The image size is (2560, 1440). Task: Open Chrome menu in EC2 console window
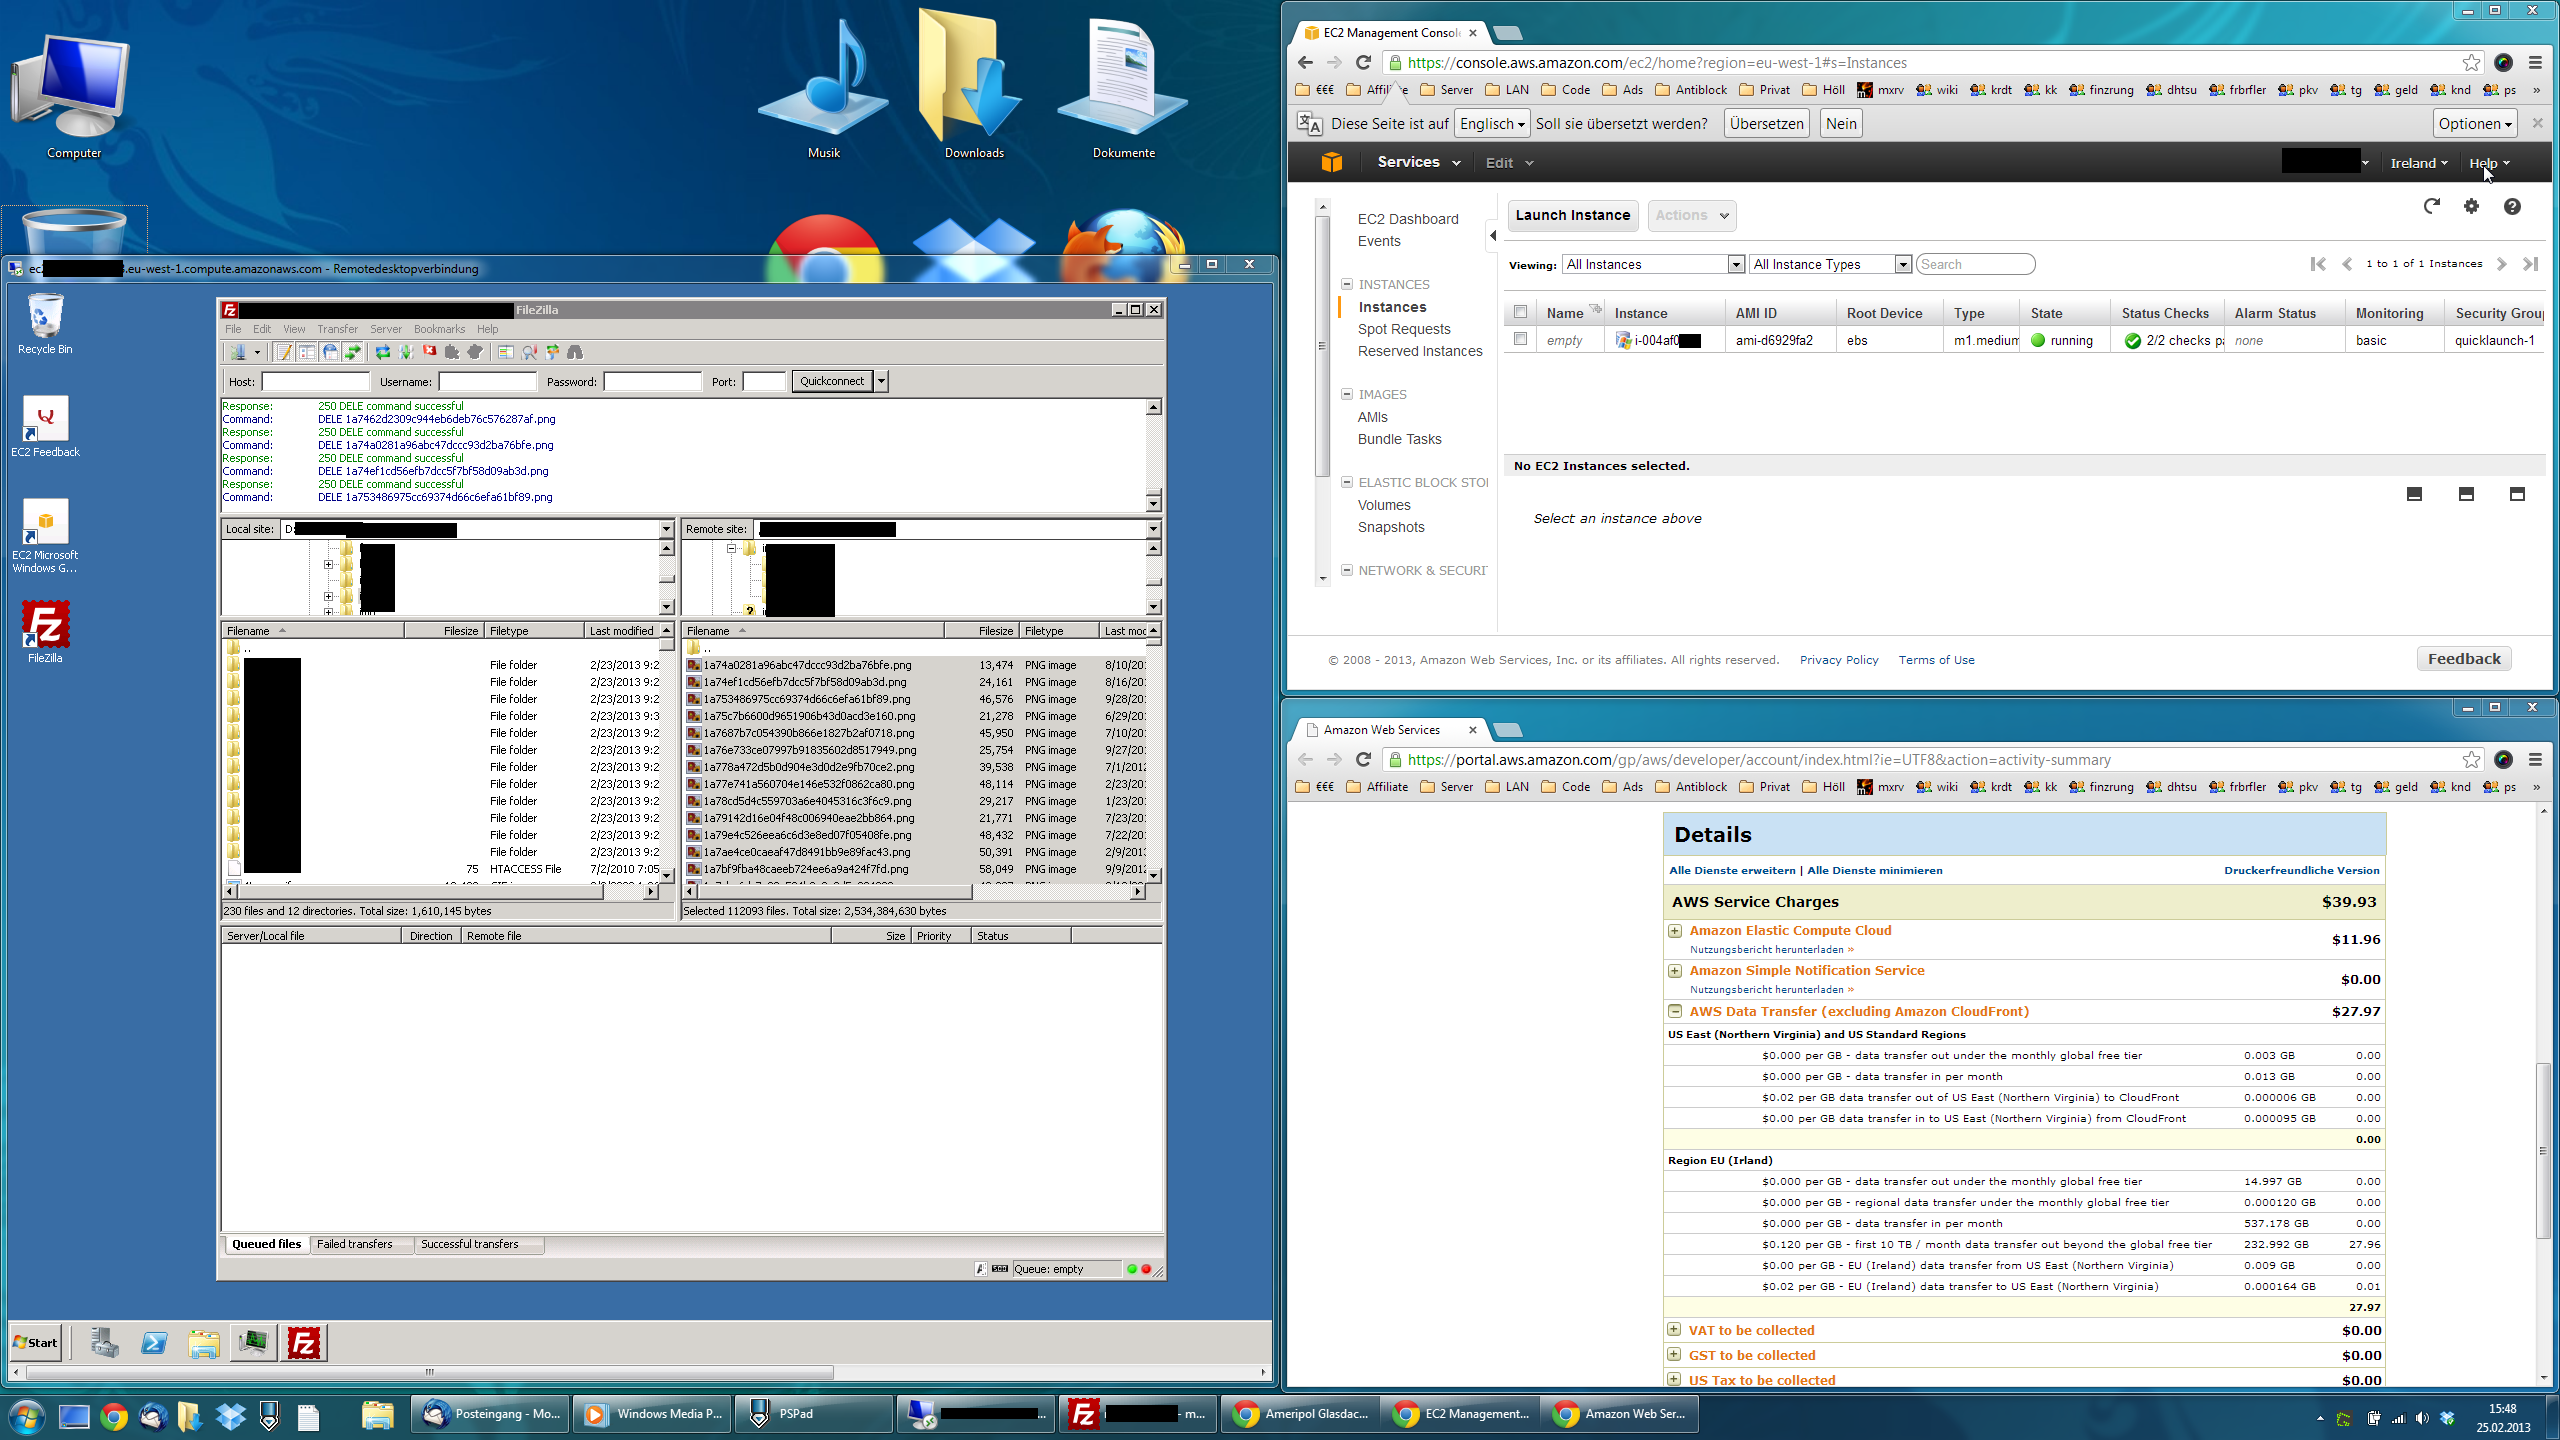pos(2535,62)
